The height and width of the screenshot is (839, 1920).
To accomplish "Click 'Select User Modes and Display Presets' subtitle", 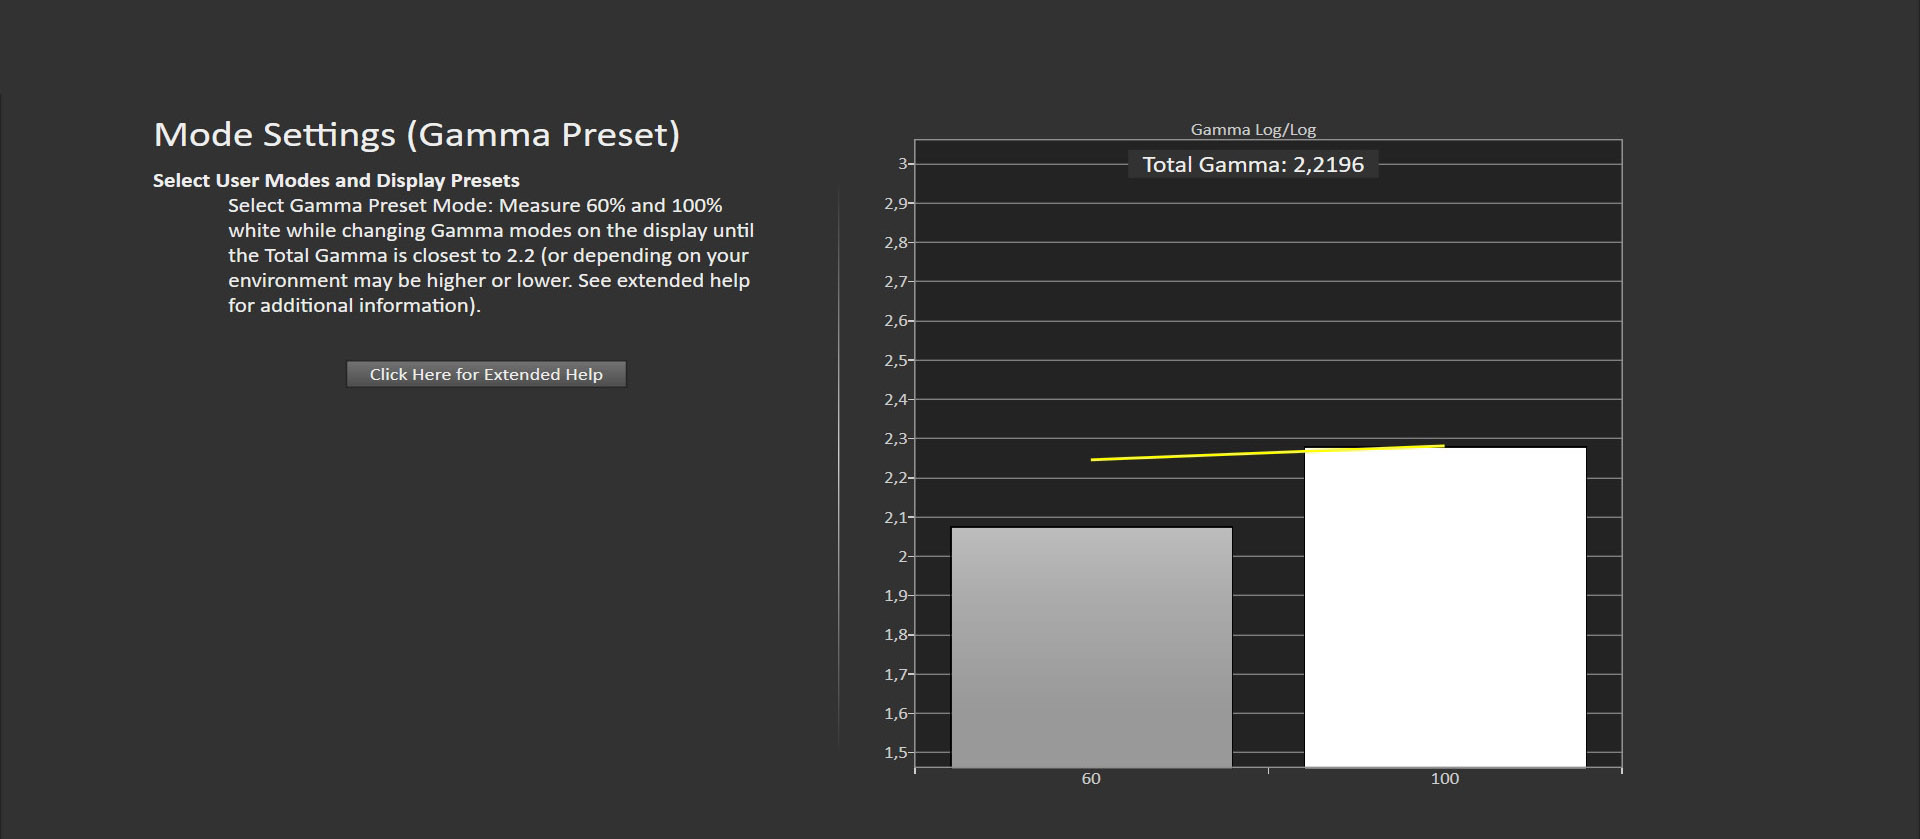I will click(336, 180).
